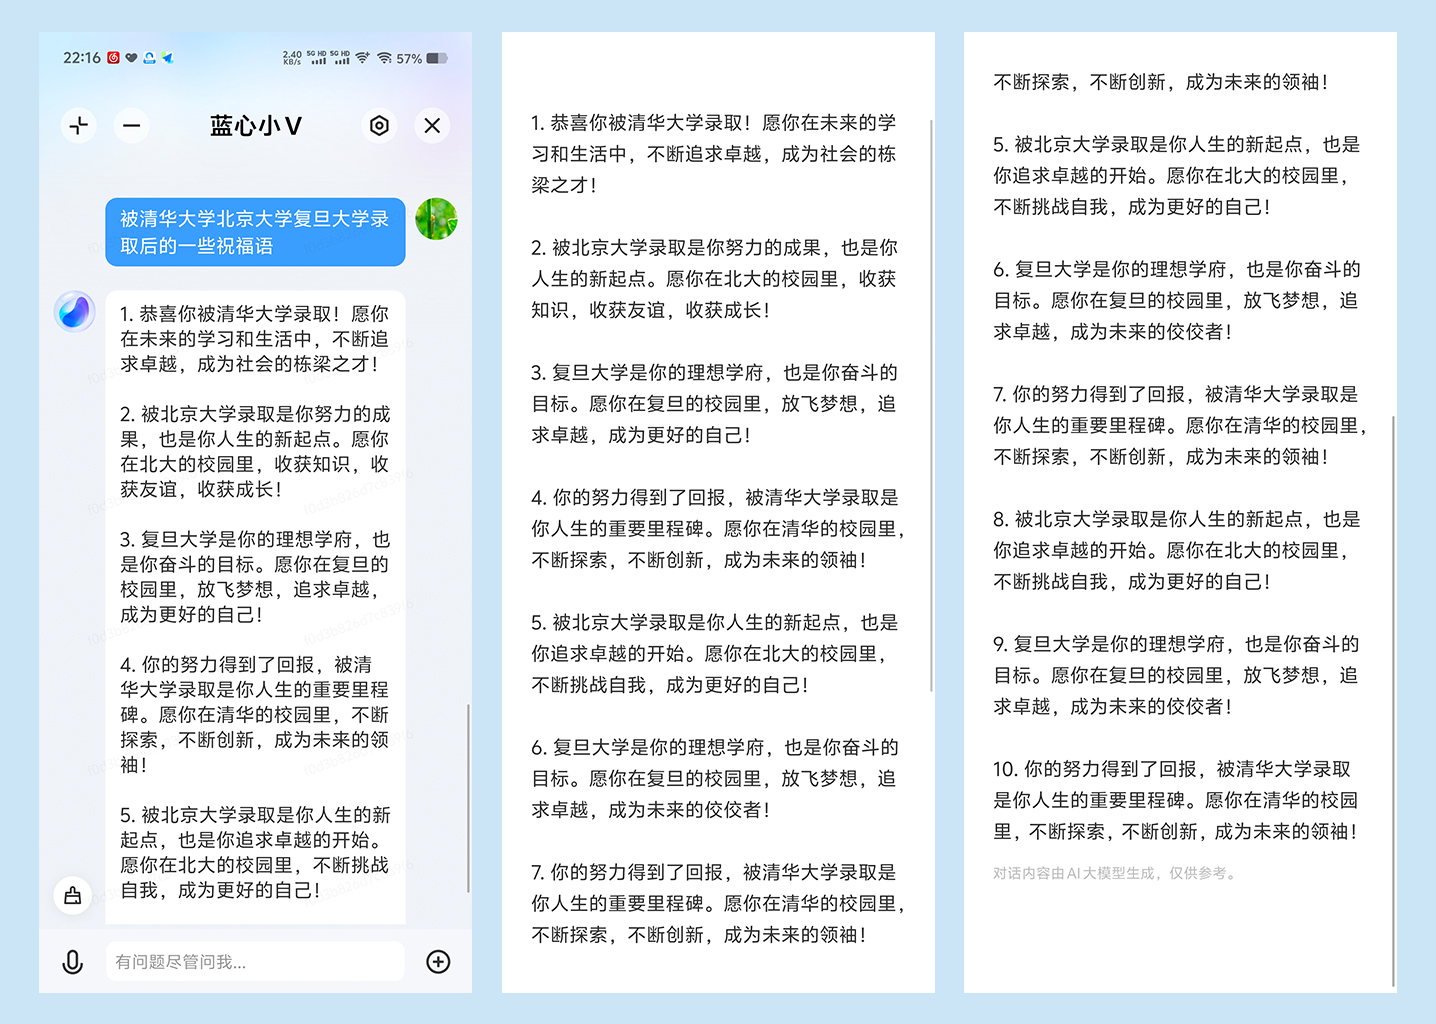Screen dimensions: 1436x1024
Task: Tap the blue user message bubble 被清华大学北京大学复旦大学录取后的一些祝福语
Action: click(255, 232)
